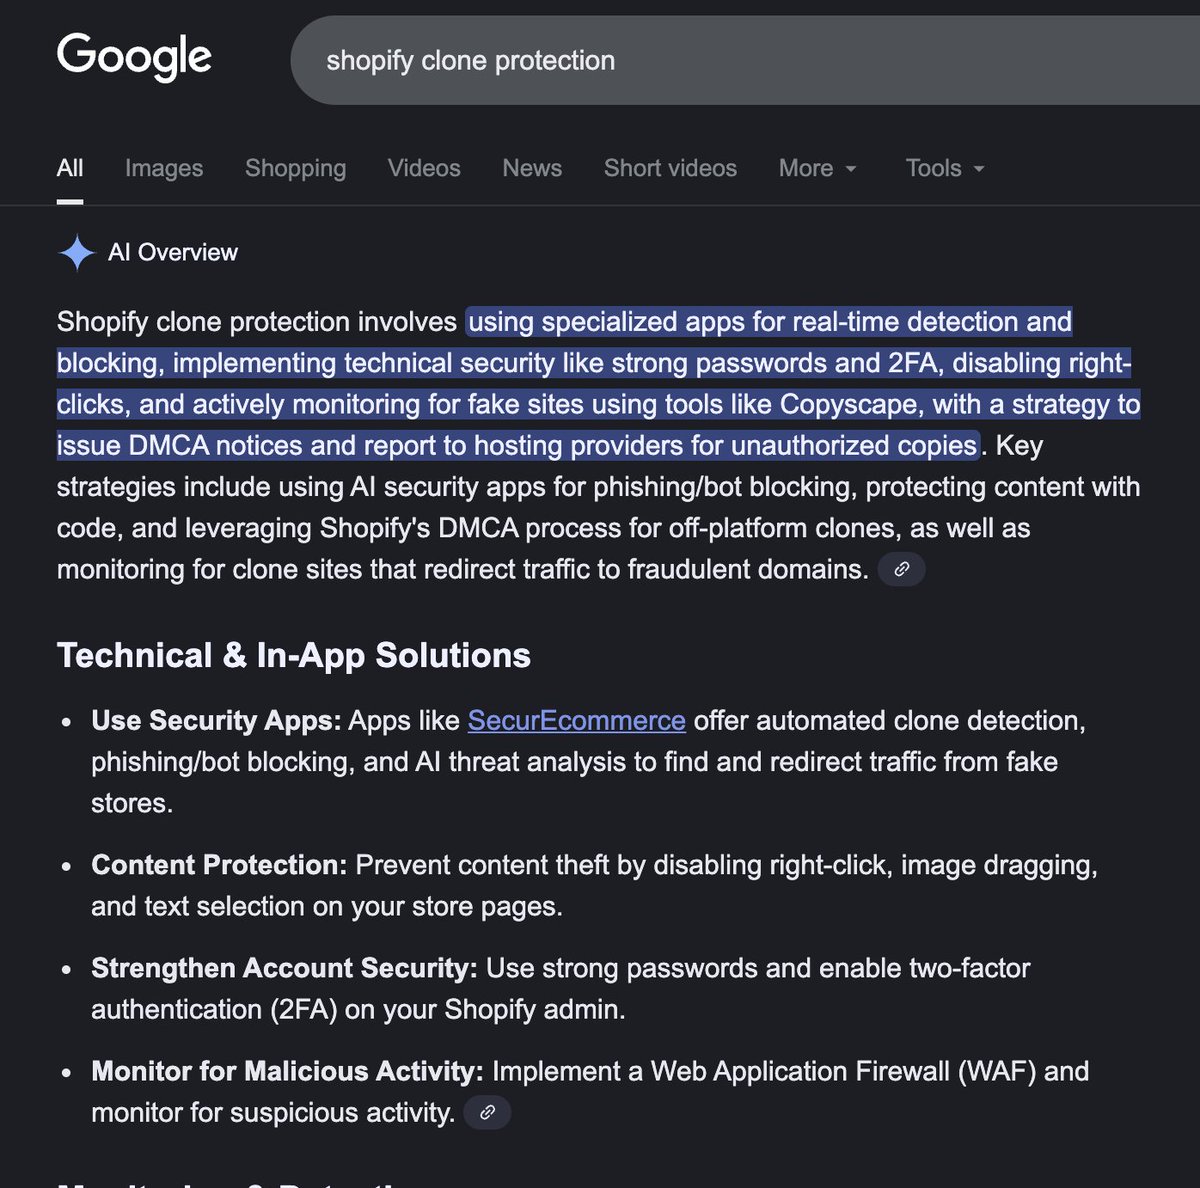Click the 'Technical & In-App Solutions' heading
This screenshot has width=1200, height=1188.
[x=294, y=655]
